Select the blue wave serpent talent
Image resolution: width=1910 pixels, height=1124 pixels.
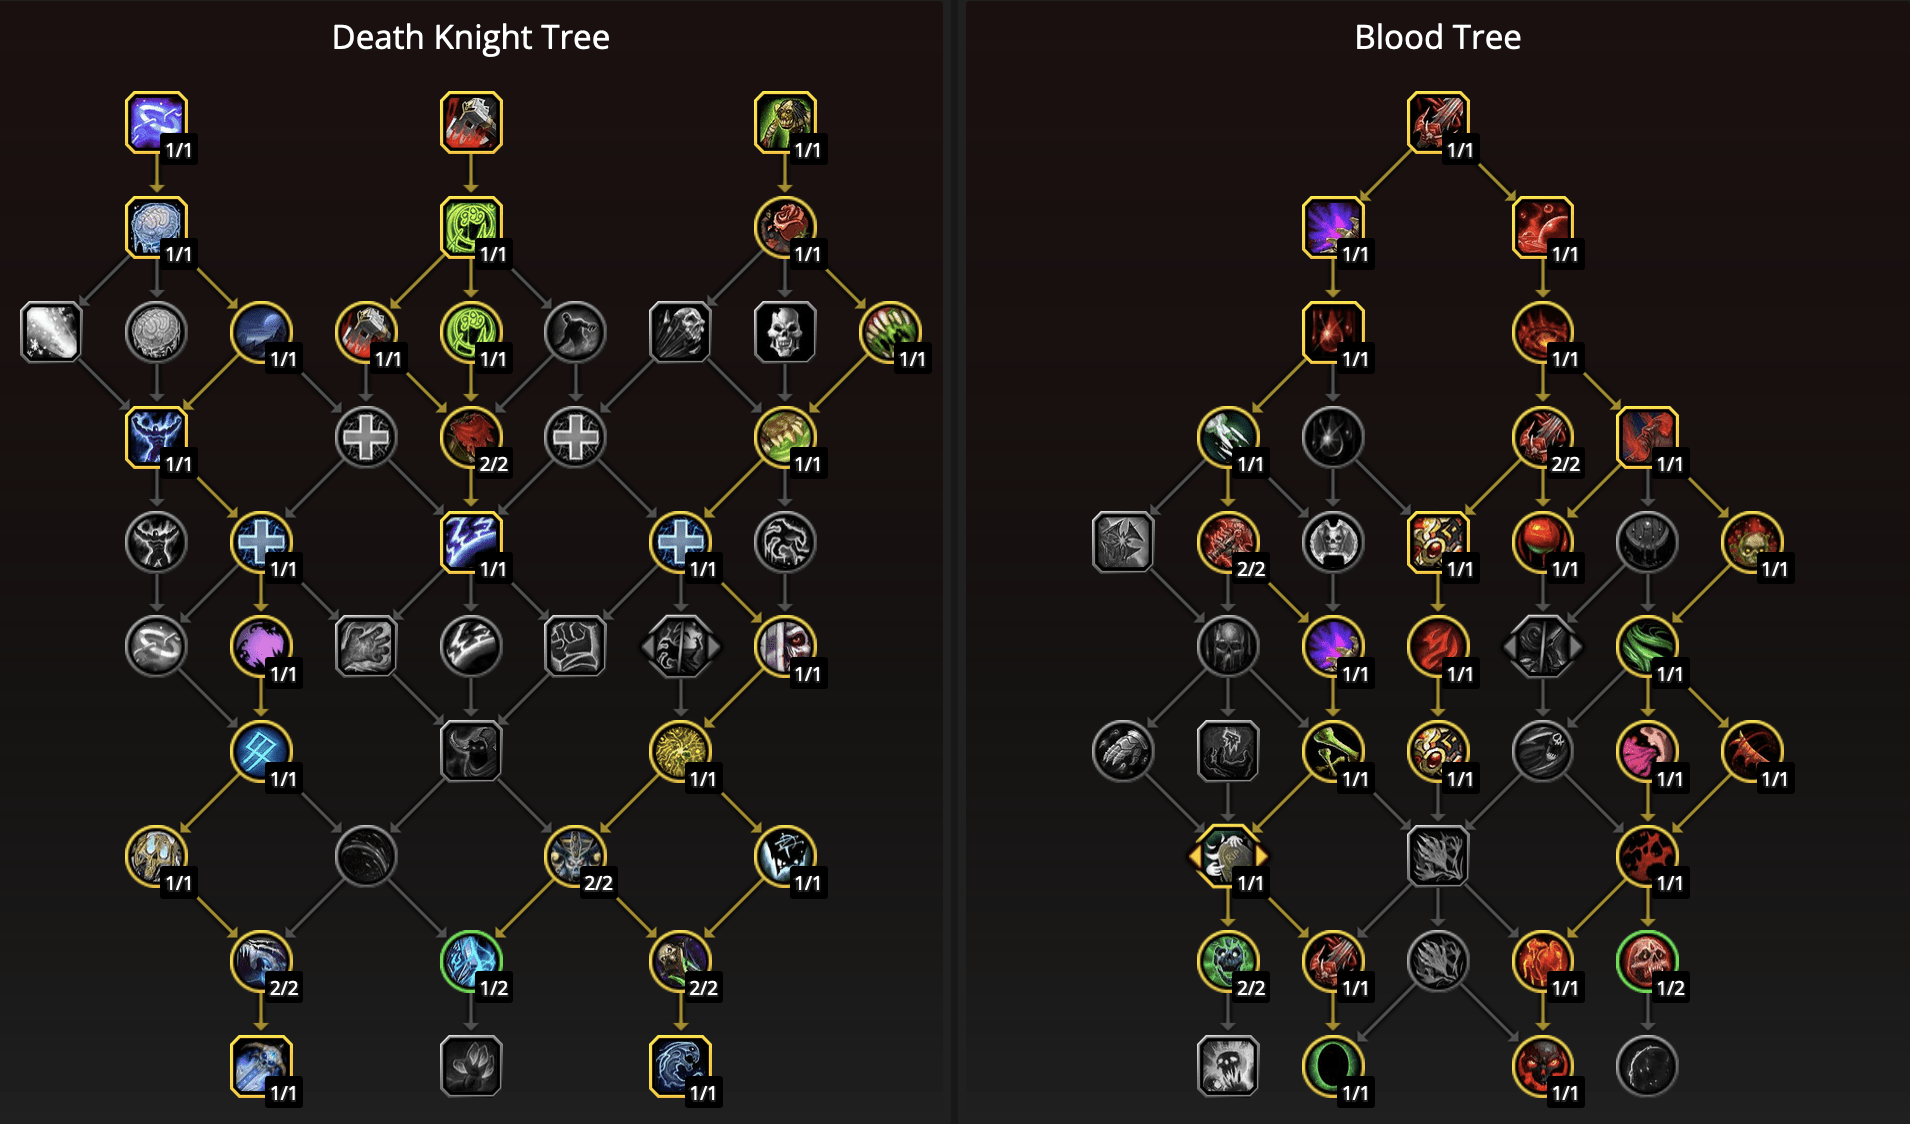click(680, 1066)
